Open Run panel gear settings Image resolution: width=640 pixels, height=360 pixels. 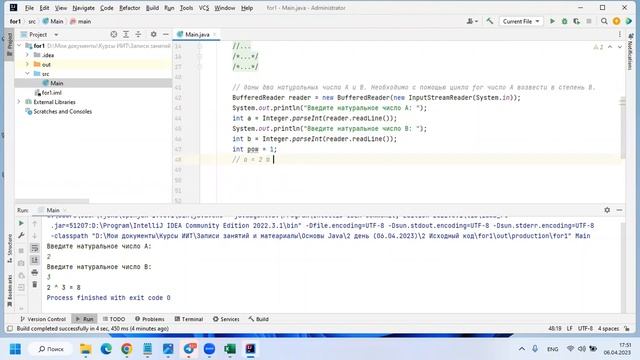click(x=607, y=210)
